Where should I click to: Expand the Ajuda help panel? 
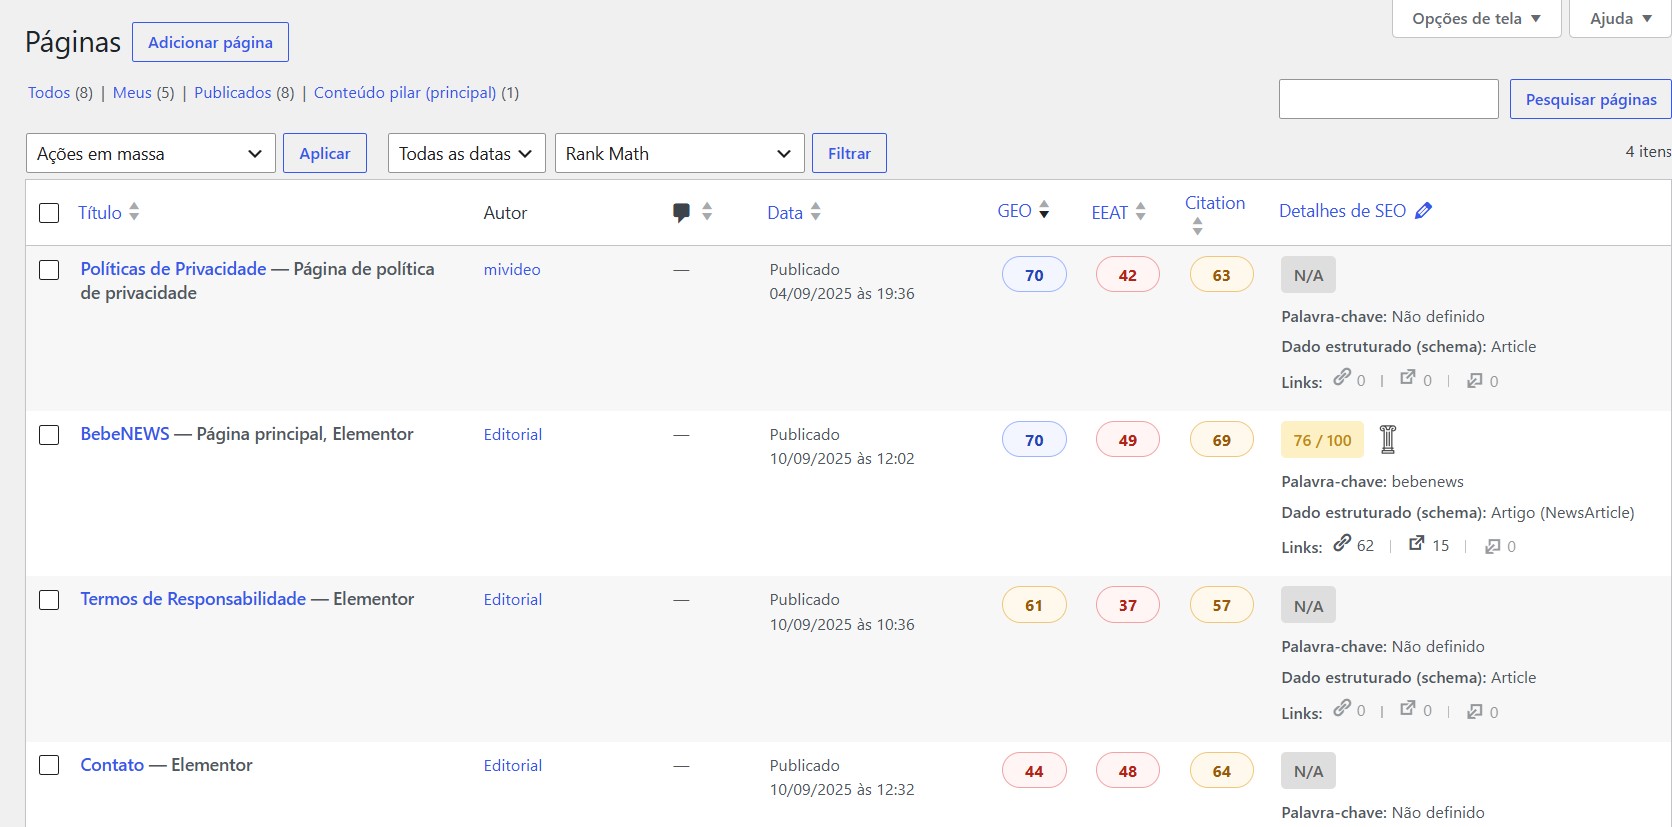click(1620, 18)
